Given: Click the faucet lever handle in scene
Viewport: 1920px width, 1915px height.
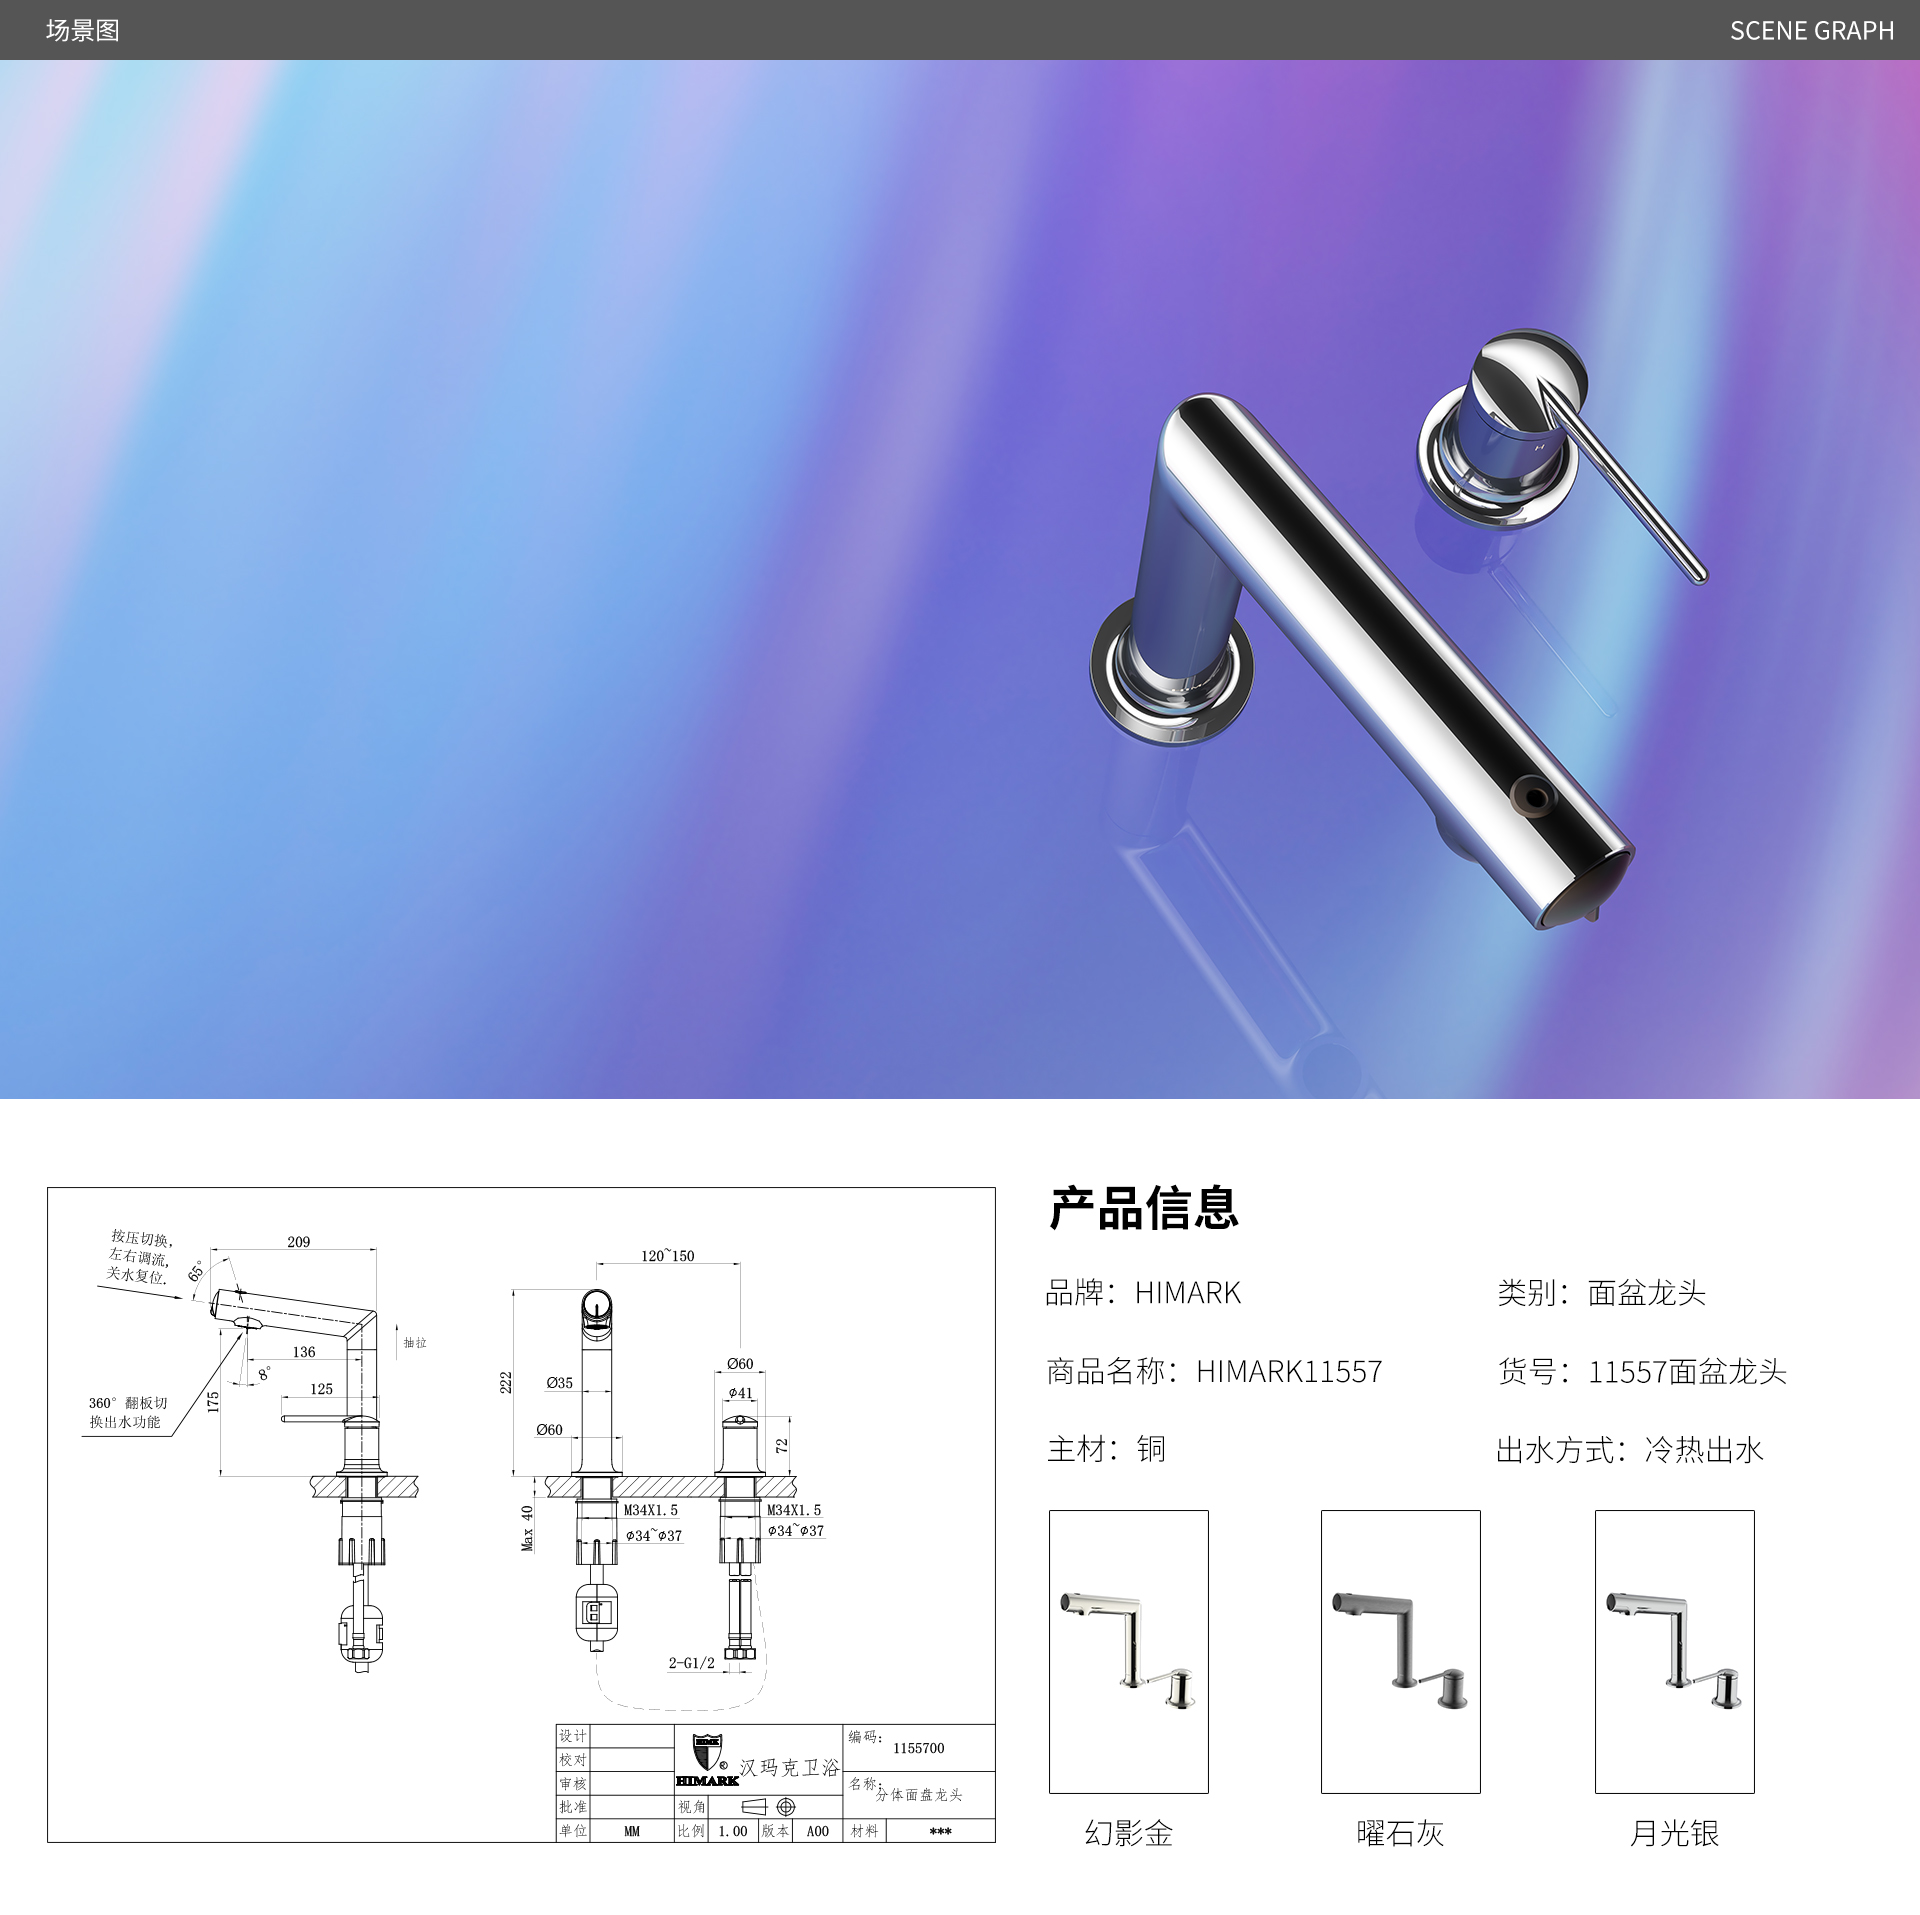Looking at the screenshot, I should coord(1620,482).
